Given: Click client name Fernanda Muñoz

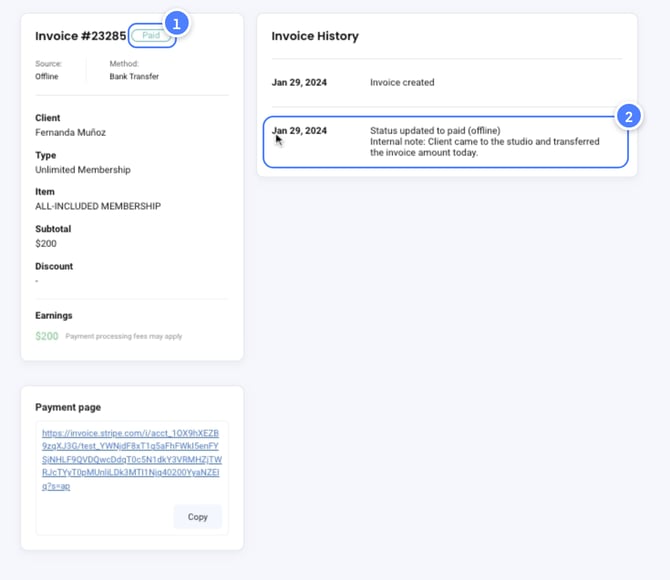Looking at the screenshot, I should [71, 132].
